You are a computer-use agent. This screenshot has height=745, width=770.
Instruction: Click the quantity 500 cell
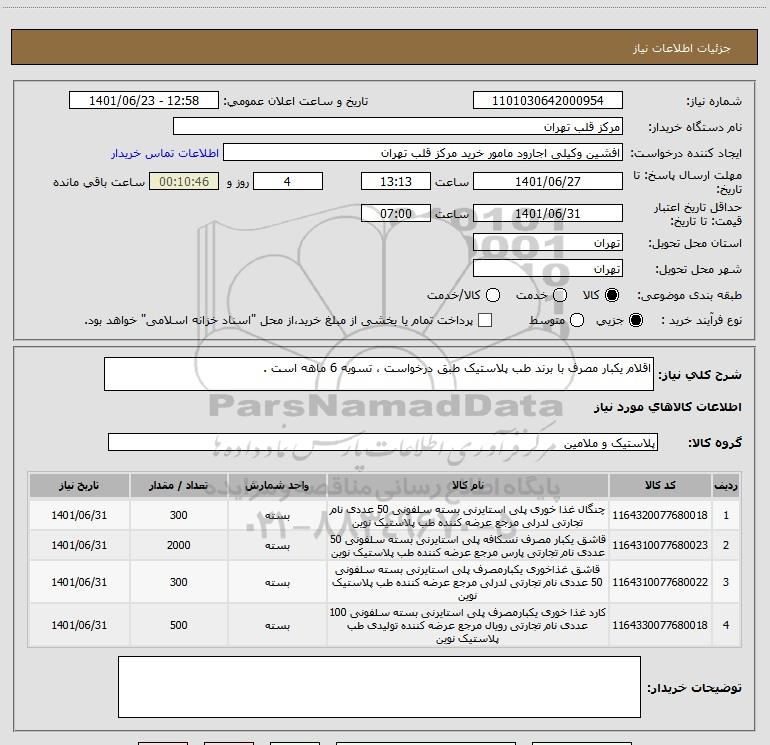tap(179, 625)
